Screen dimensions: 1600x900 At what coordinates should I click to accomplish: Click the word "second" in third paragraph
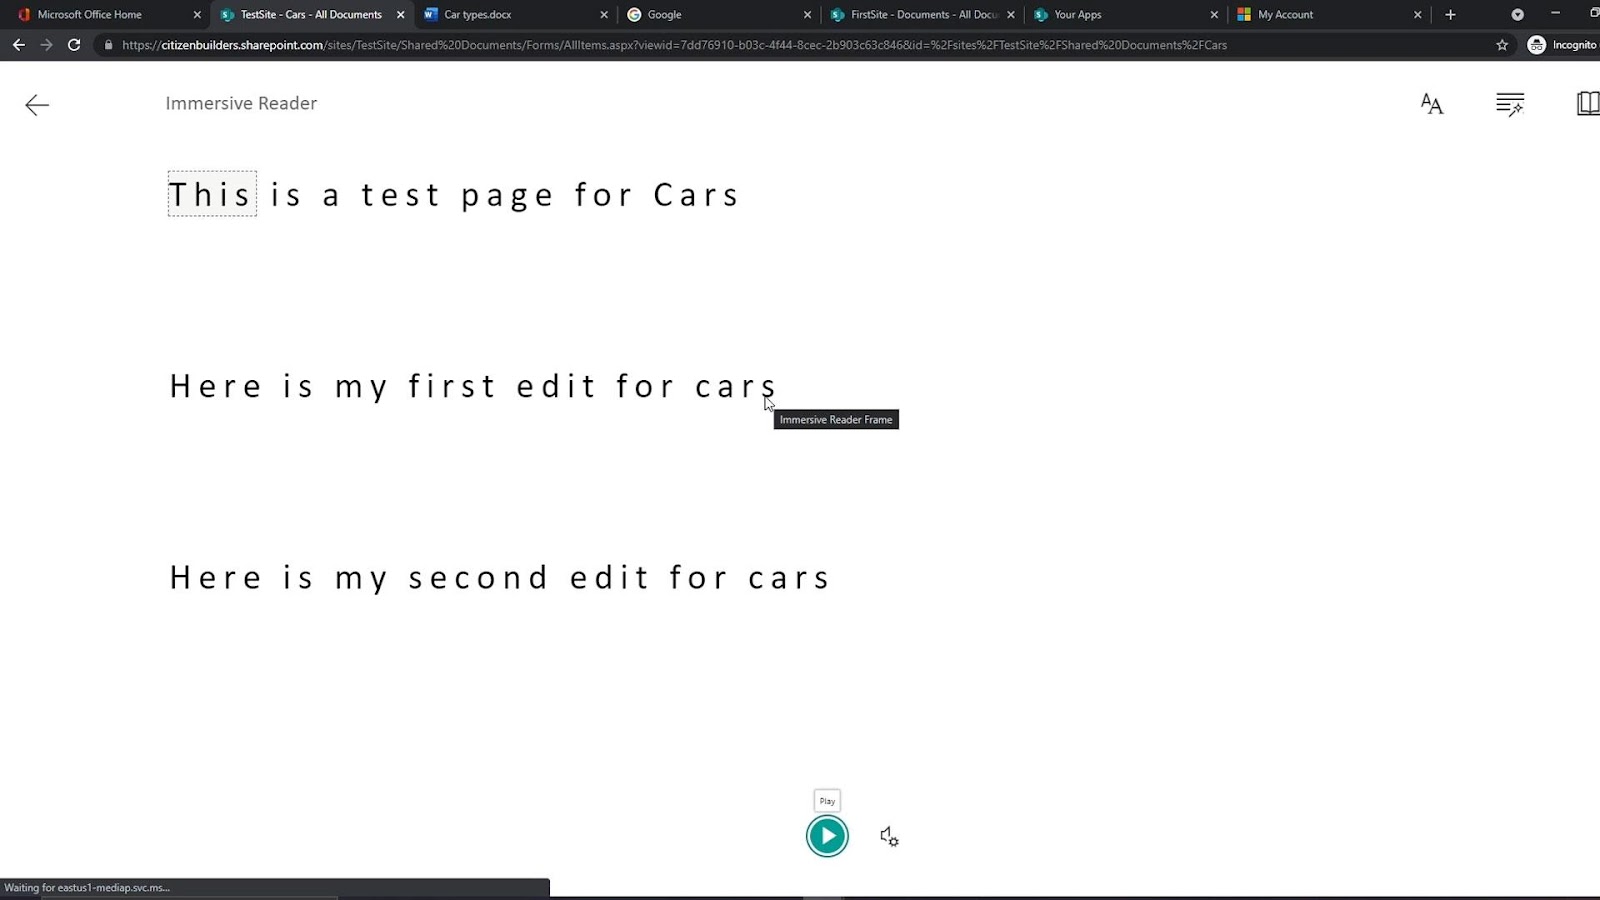click(478, 578)
